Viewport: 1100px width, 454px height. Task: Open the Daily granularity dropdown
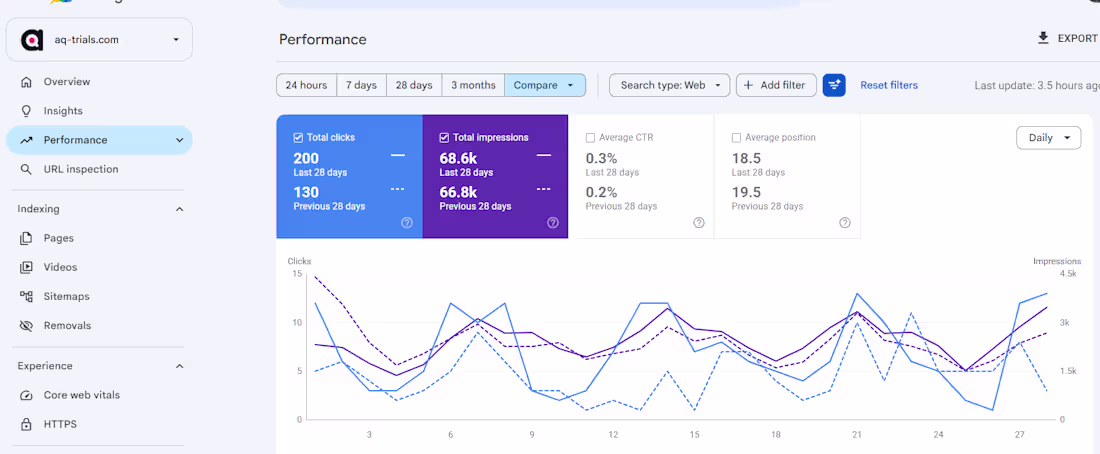pyautogui.click(x=1048, y=138)
